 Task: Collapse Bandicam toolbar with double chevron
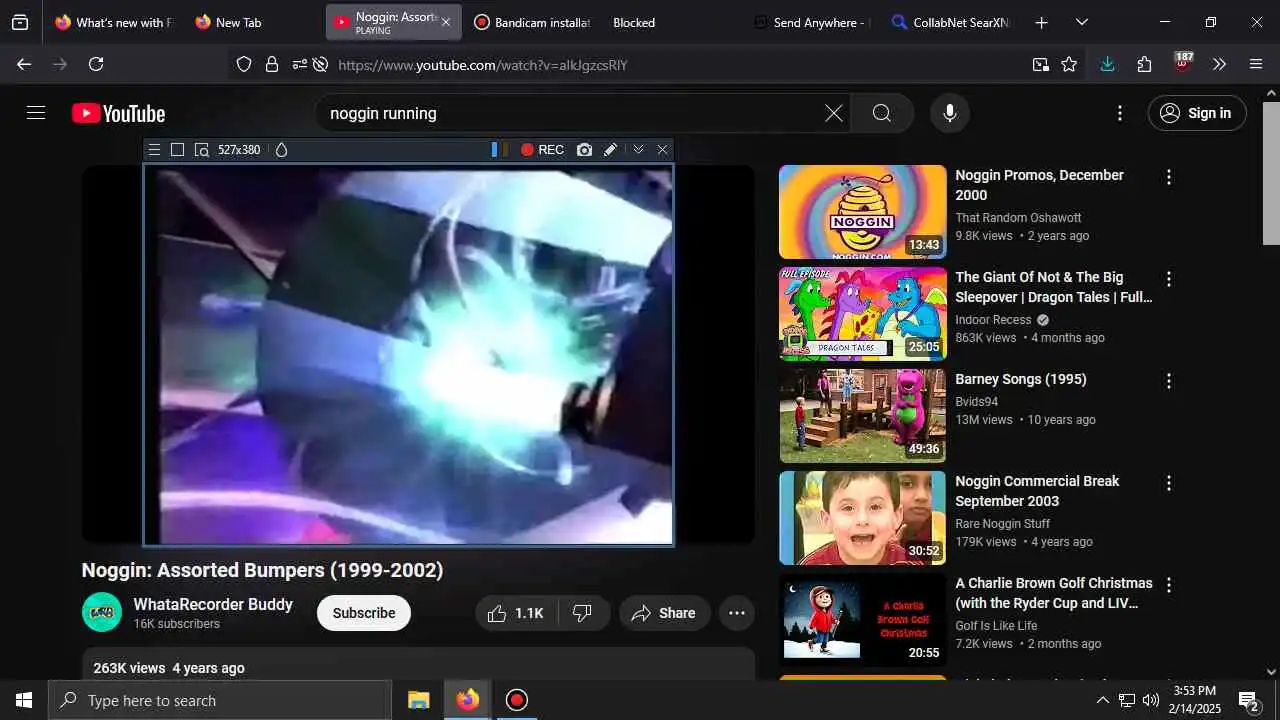point(638,150)
